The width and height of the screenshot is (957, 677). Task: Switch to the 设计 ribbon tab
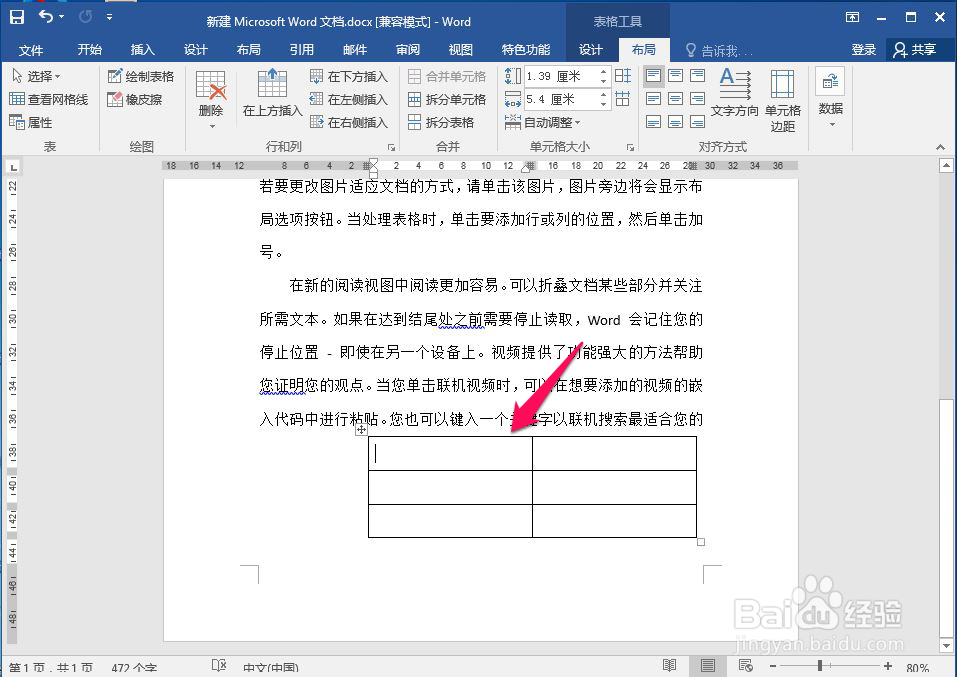[590, 49]
